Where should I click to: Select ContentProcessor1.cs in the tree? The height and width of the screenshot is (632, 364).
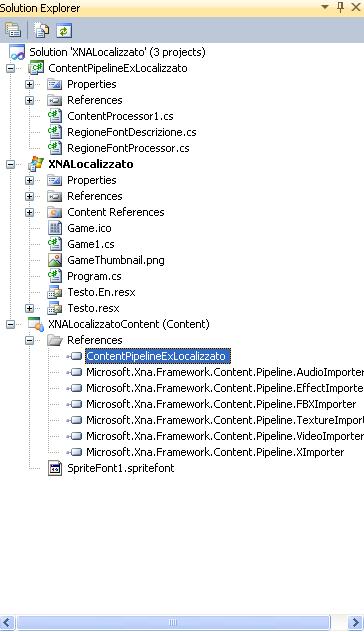[x=120, y=116]
